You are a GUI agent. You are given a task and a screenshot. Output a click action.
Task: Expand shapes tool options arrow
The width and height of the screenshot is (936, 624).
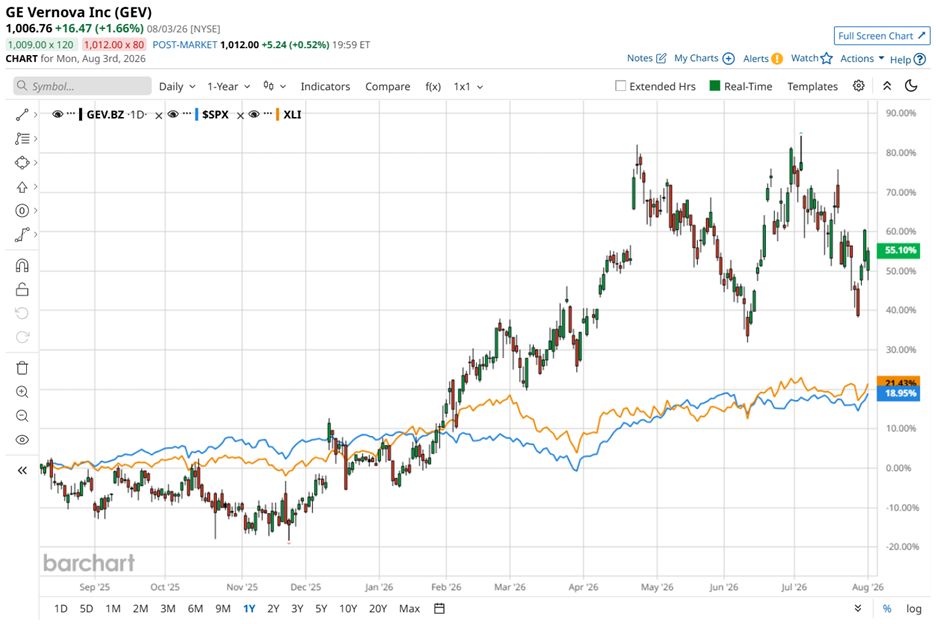point(35,162)
